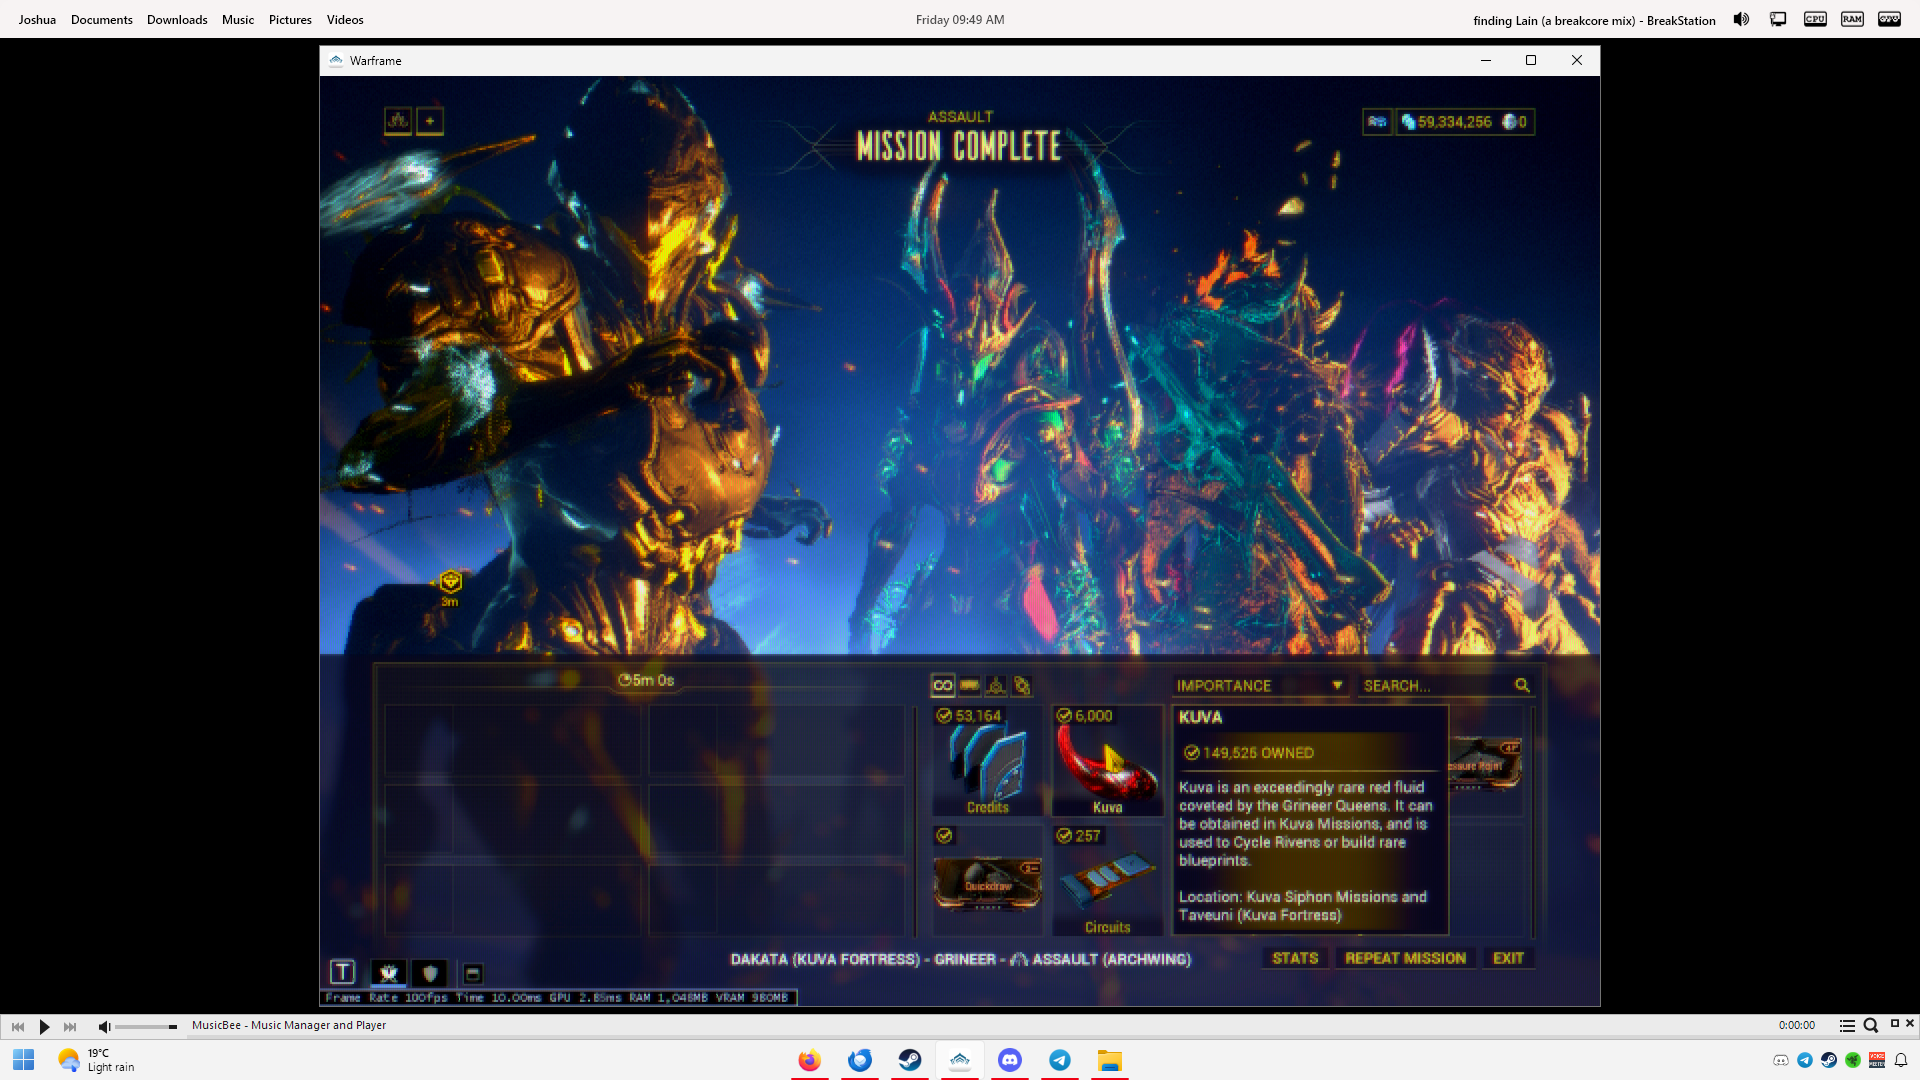
Task: Click the minimize chat window icon
Action: [473, 973]
